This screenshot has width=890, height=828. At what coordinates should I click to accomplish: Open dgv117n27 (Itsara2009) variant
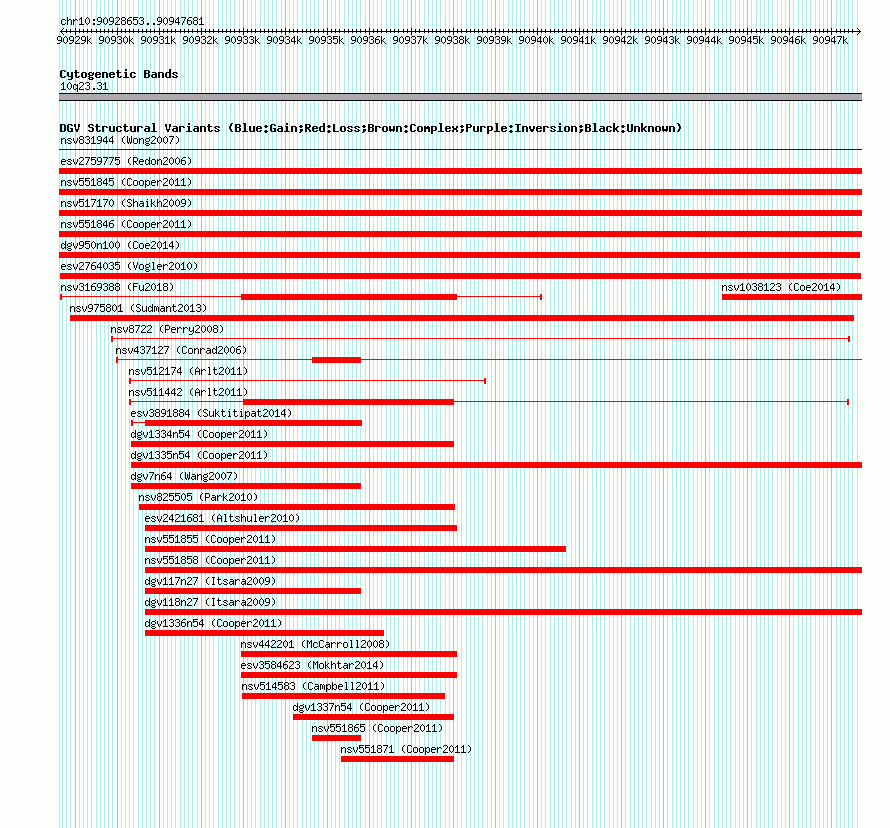210,581
